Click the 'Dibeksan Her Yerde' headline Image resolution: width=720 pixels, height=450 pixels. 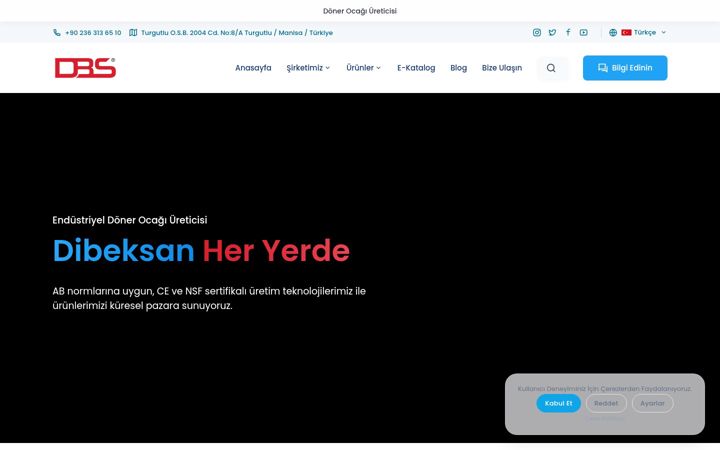click(x=201, y=250)
